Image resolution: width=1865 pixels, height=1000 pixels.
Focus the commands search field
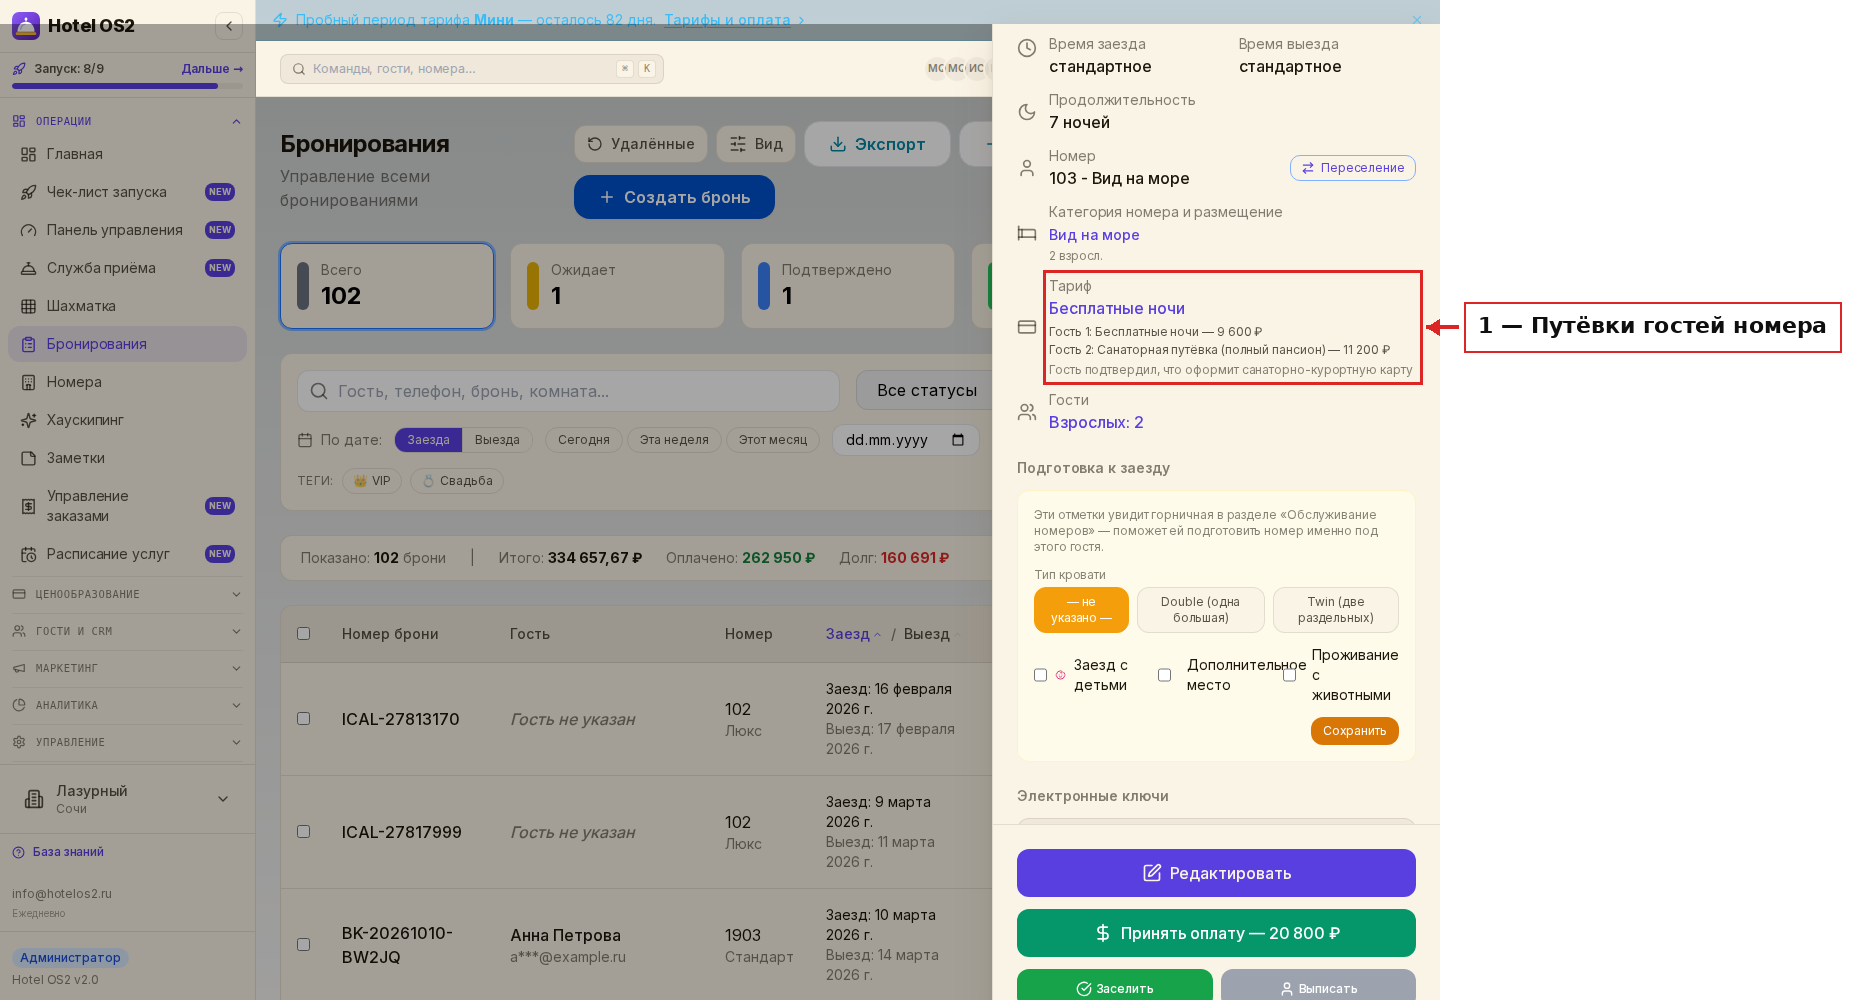pos(471,69)
